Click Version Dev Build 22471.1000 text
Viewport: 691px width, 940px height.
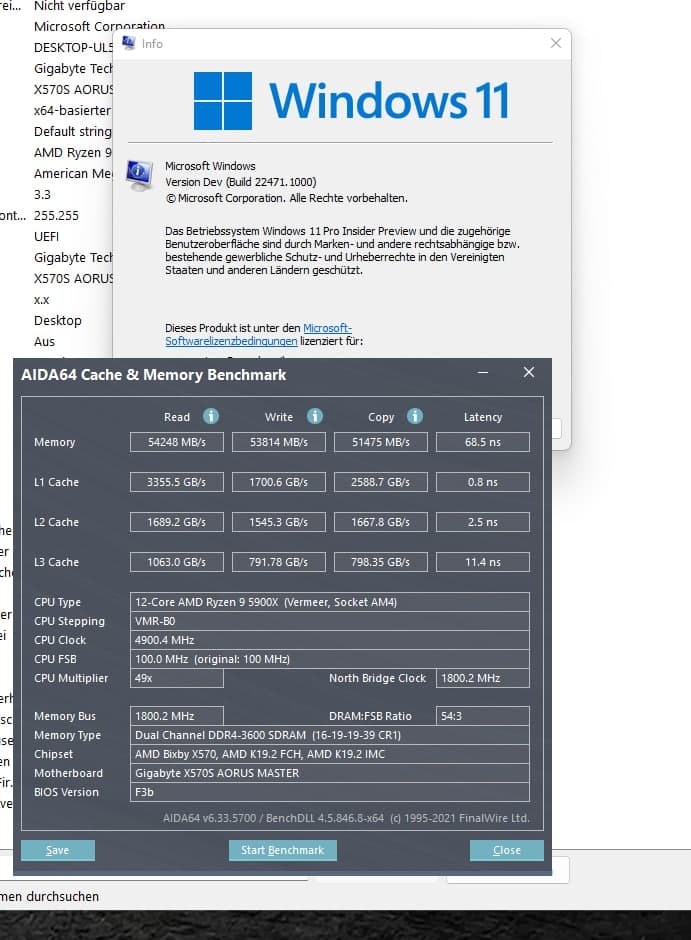[240, 182]
